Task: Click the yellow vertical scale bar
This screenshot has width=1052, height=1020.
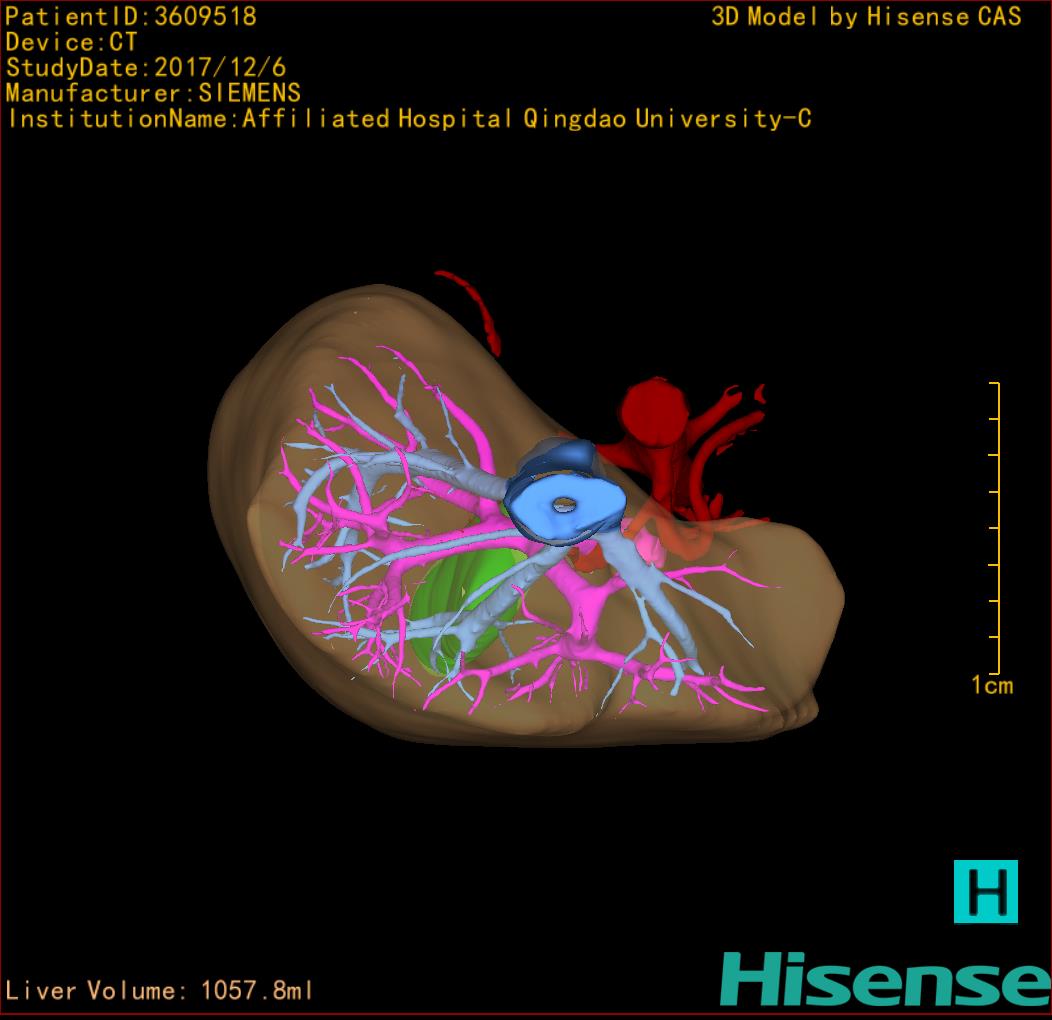Action: 997,528
